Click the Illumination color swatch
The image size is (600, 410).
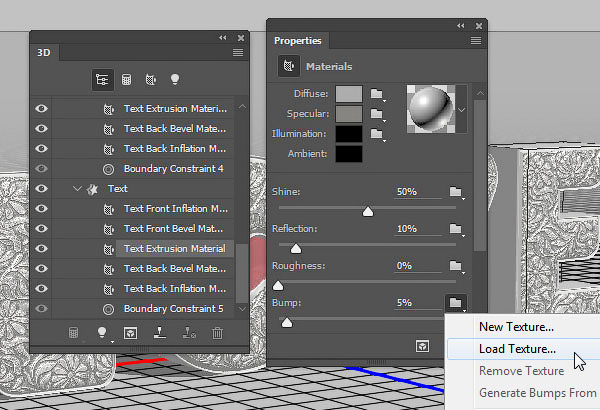pyautogui.click(x=349, y=134)
